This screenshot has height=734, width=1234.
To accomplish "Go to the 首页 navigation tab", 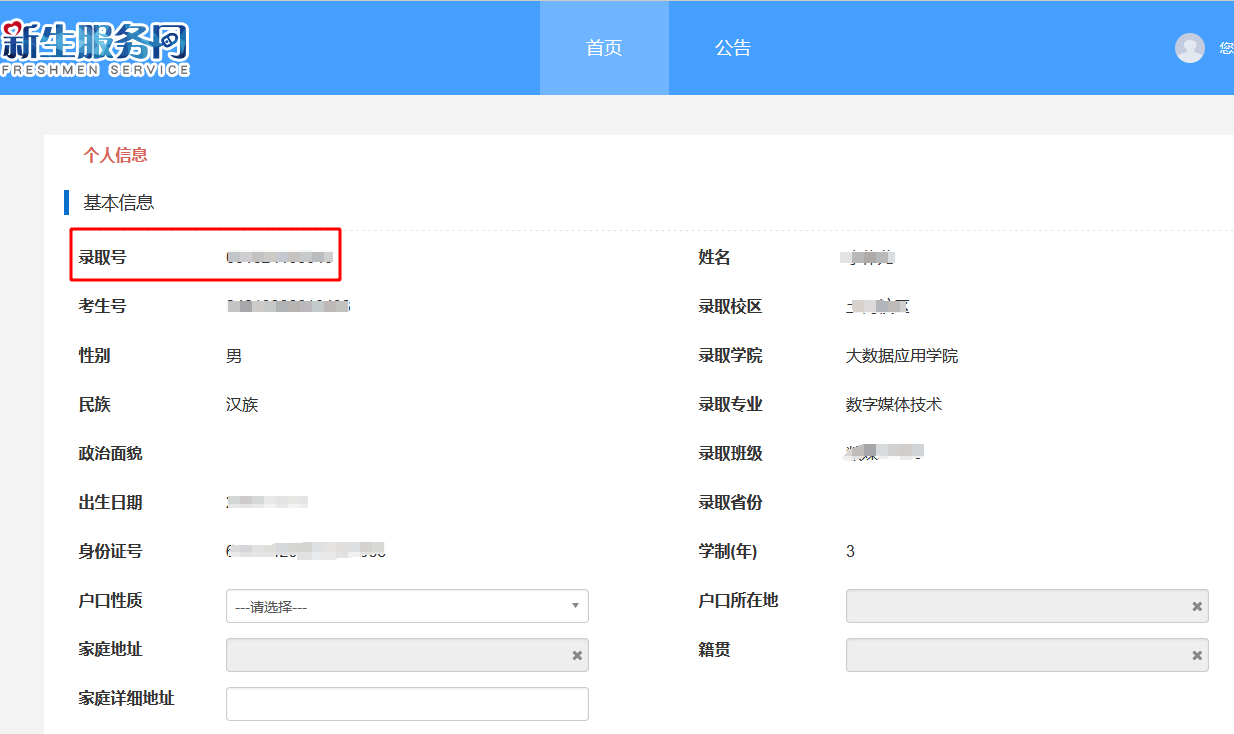I will point(604,48).
